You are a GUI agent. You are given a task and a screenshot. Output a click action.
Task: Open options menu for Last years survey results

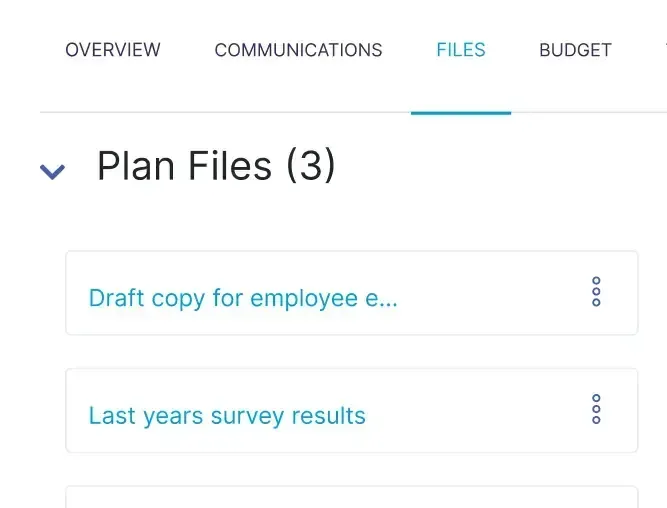coord(596,409)
